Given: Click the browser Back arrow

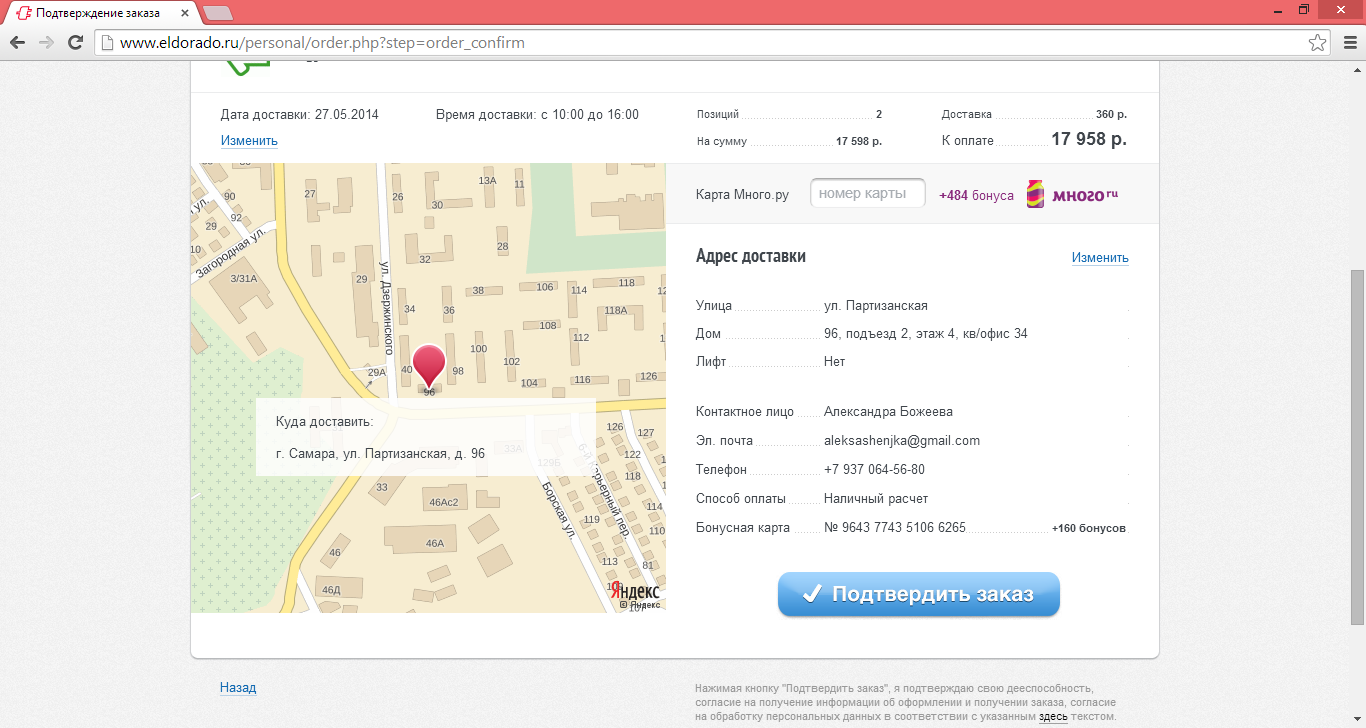Looking at the screenshot, I should 17,43.
